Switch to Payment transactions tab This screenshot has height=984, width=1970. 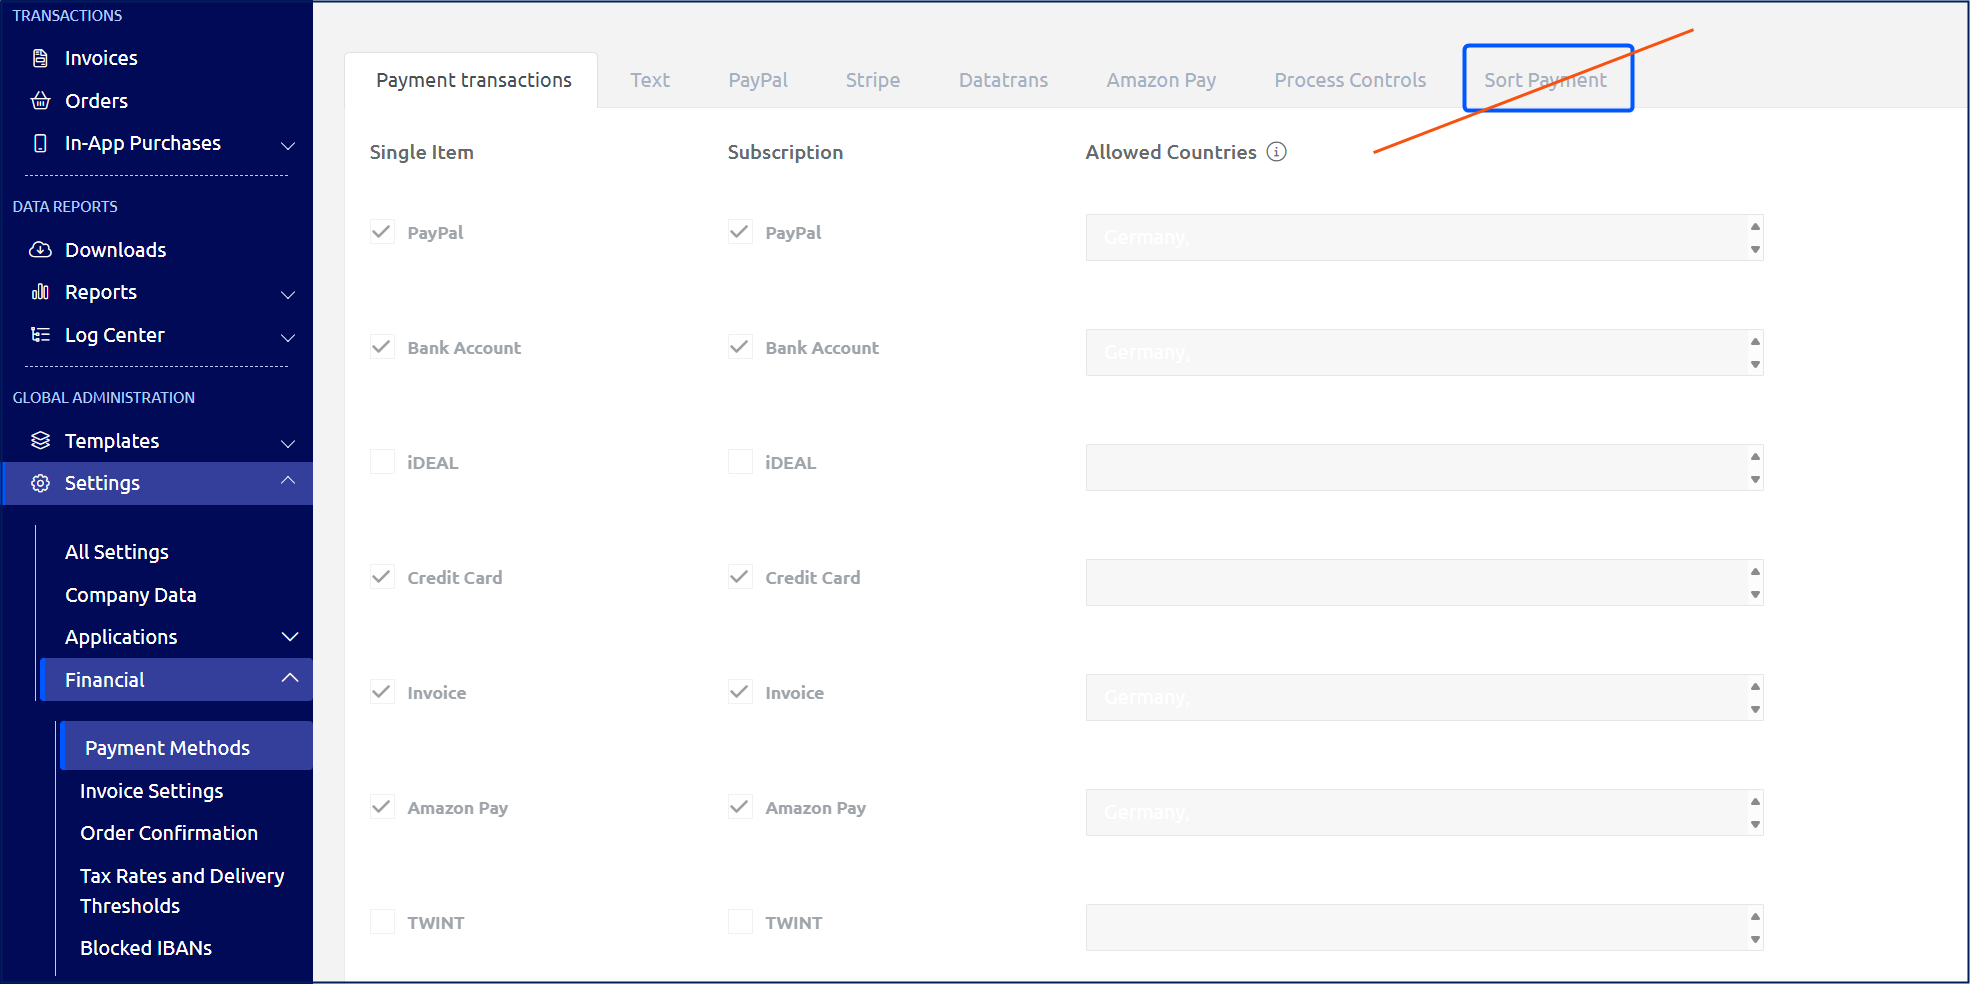coord(473,80)
